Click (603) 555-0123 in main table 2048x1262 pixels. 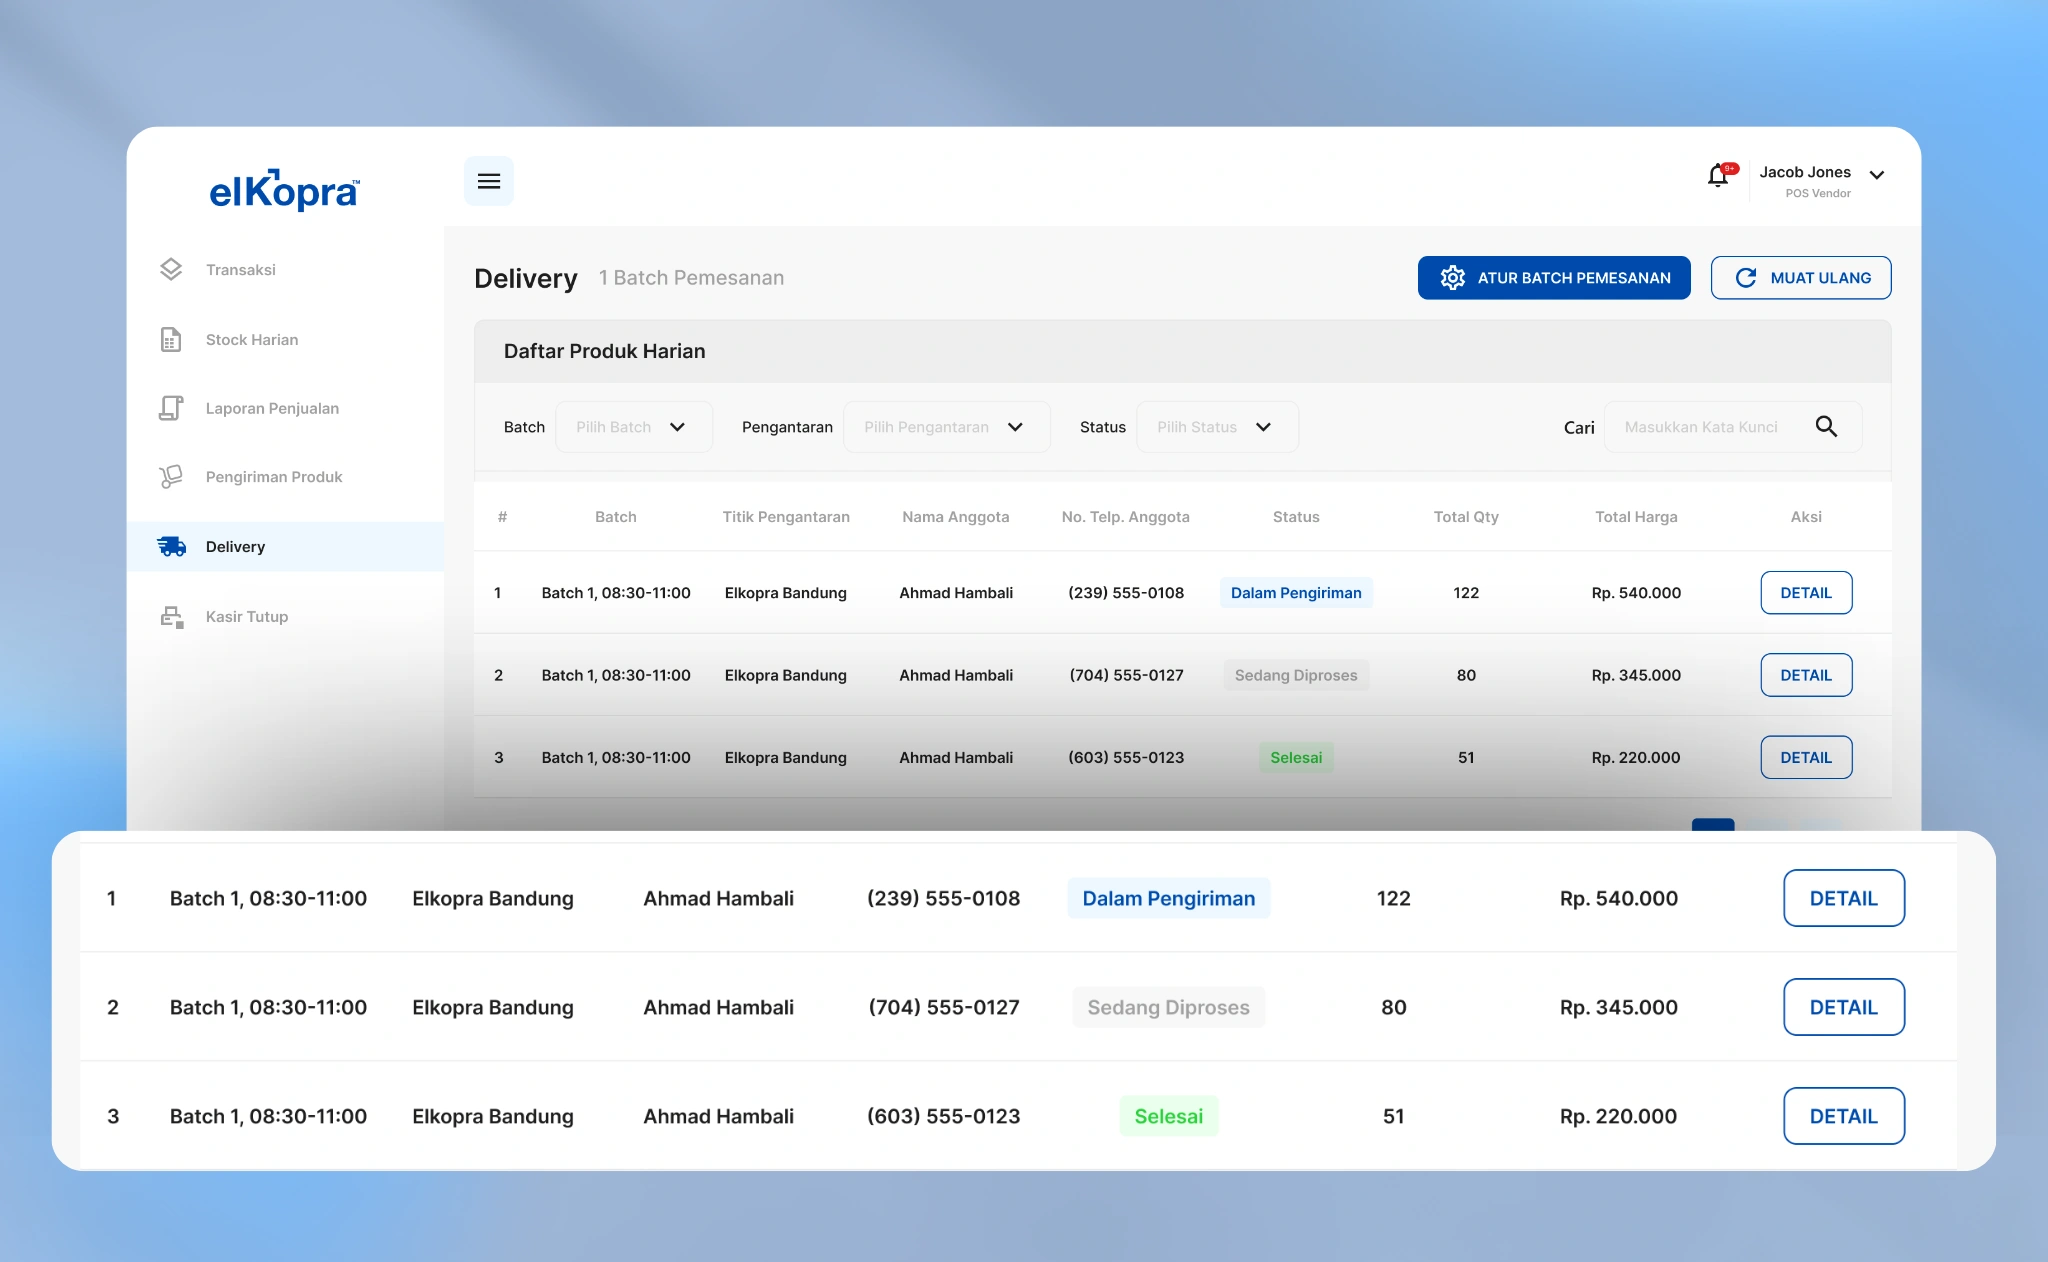pos(1126,758)
